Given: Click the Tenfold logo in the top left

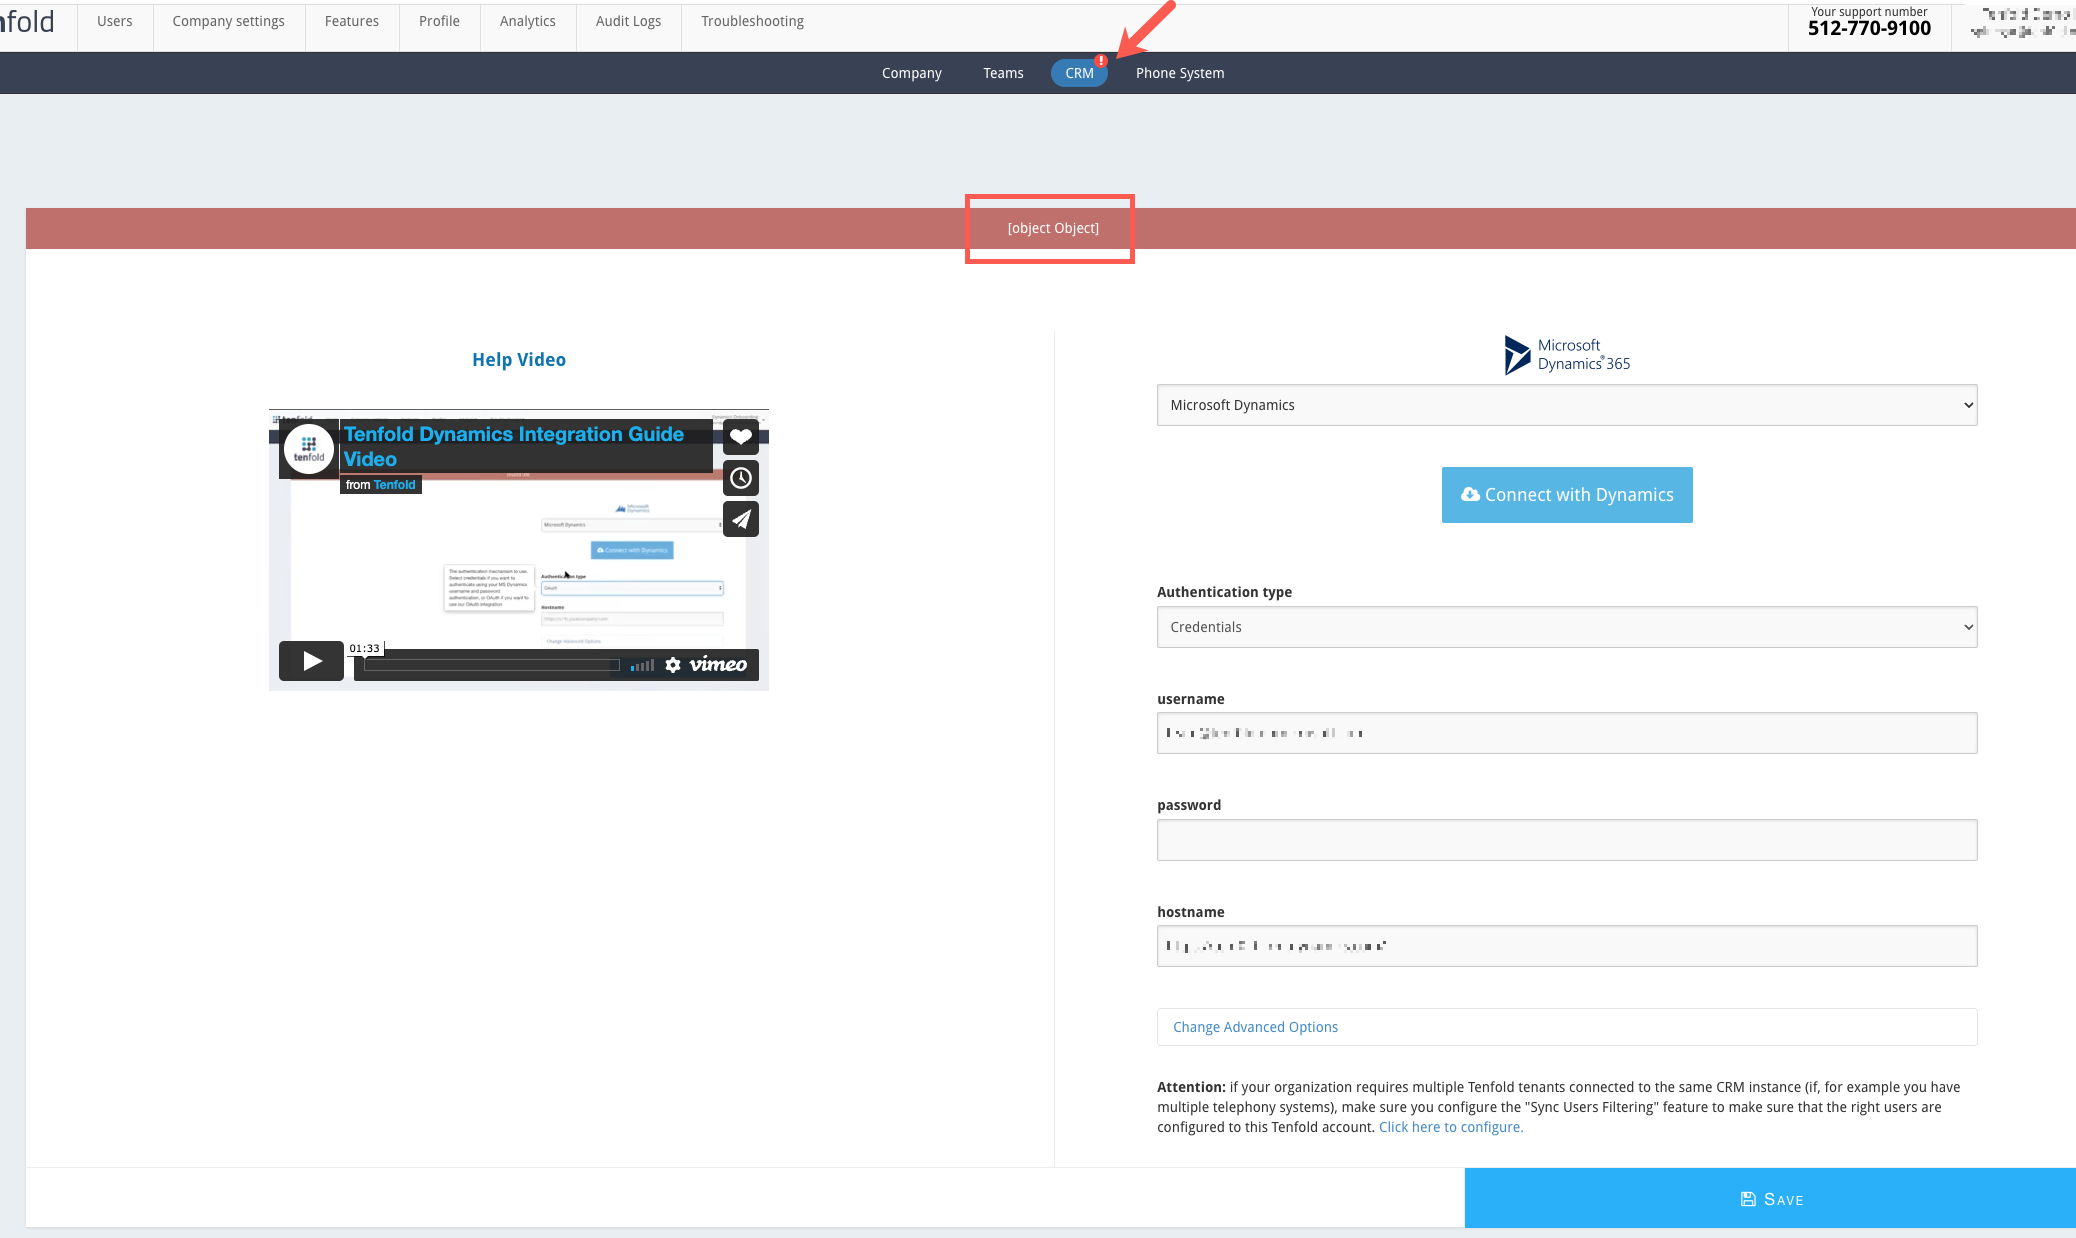Looking at the screenshot, I should pyautogui.click(x=28, y=20).
